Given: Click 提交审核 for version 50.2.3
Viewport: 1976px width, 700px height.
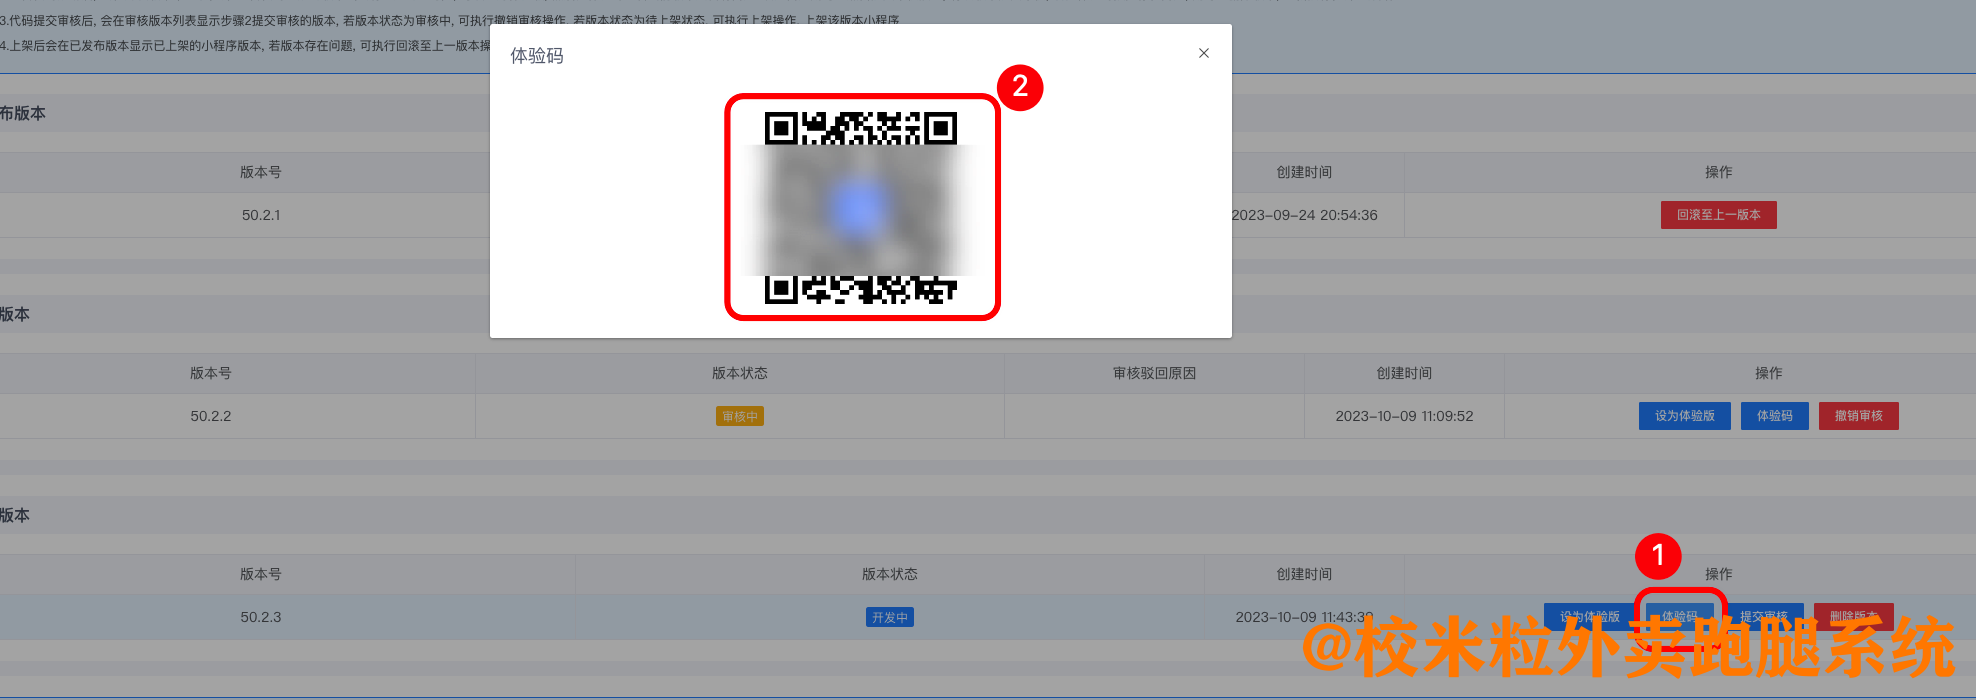Looking at the screenshot, I should 1763,617.
